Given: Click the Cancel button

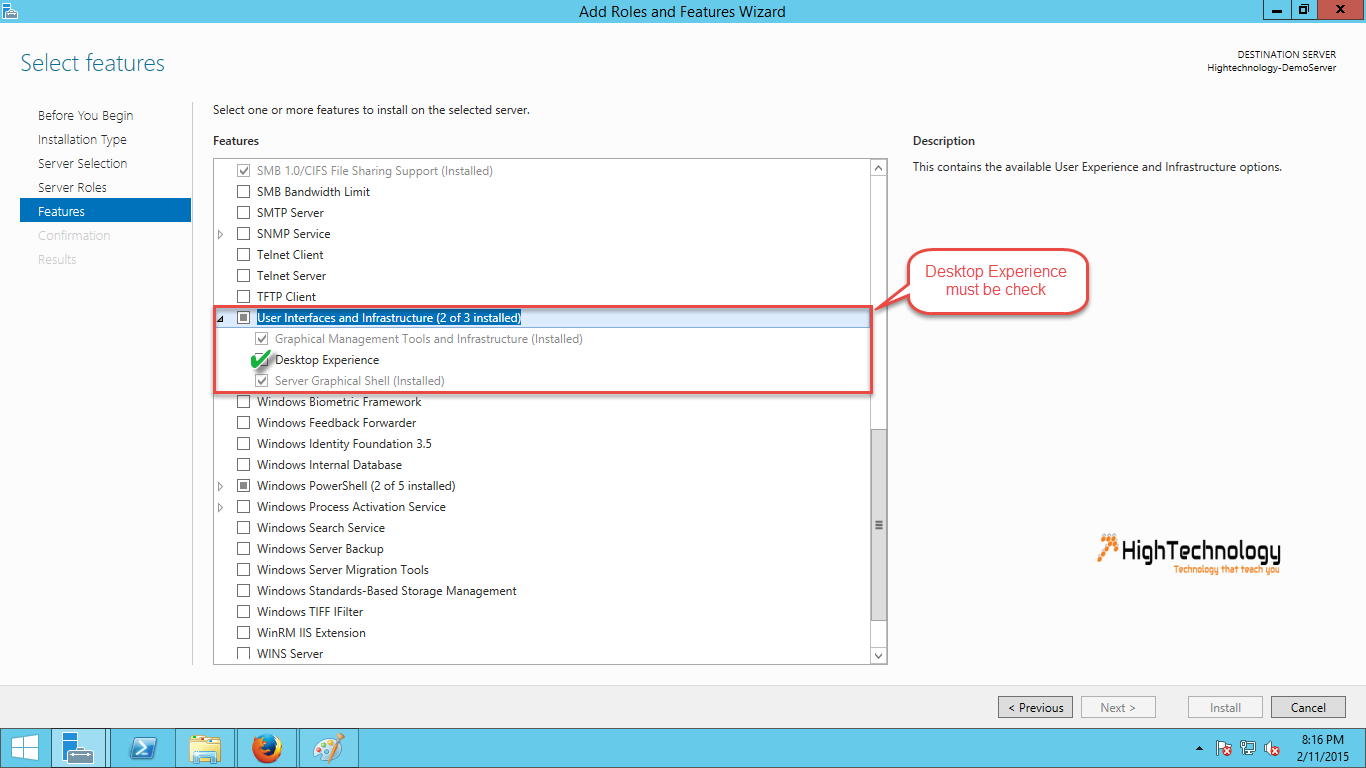Looking at the screenshot, I should pos(1308,707).
